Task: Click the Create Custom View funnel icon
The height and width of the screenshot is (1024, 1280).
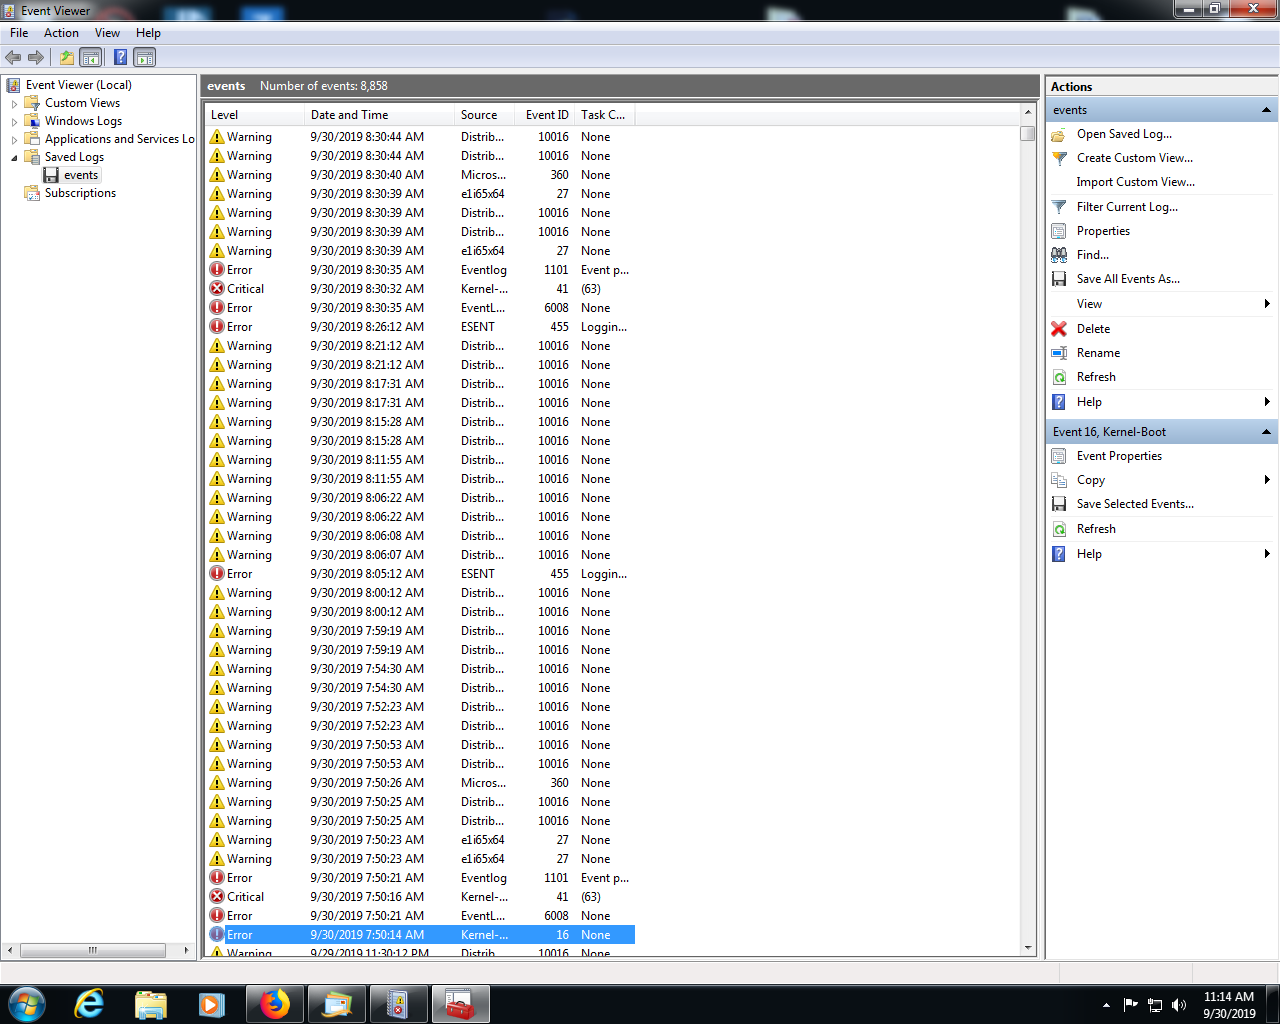Action: pyautogui.click(x=1059, y=158)
